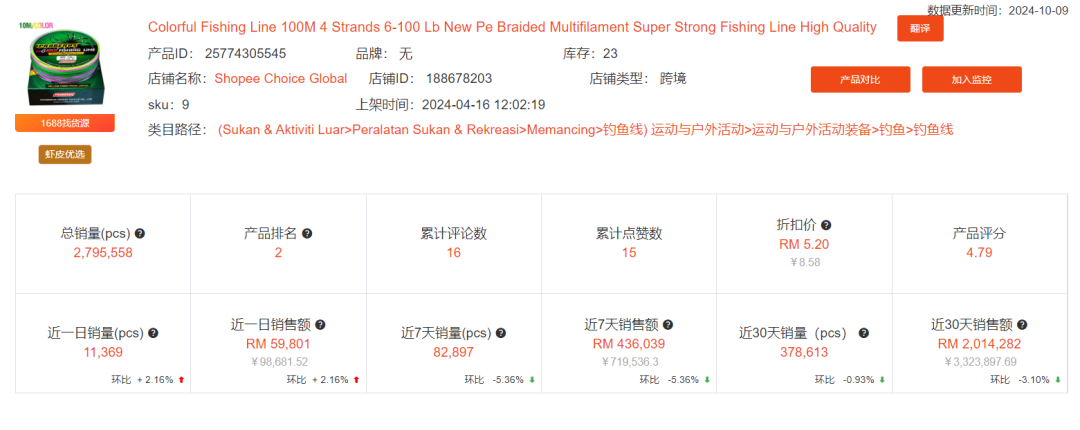Open the Sukan & Aktiviti Luar category path
This screenshot has width=1080, height=430.
[433, 130]
